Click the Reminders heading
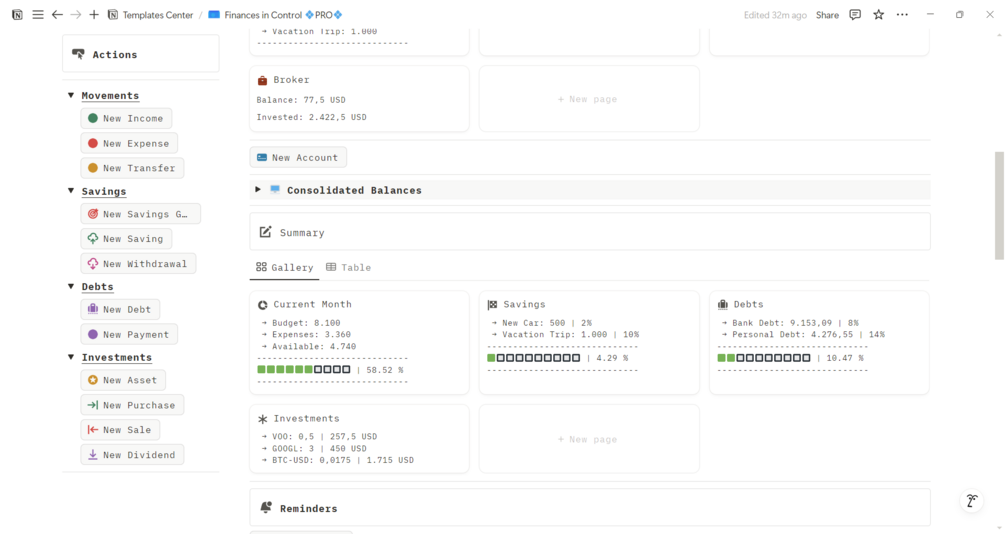Viewport: 1005px width, 534px height. [x=308, y=508]
